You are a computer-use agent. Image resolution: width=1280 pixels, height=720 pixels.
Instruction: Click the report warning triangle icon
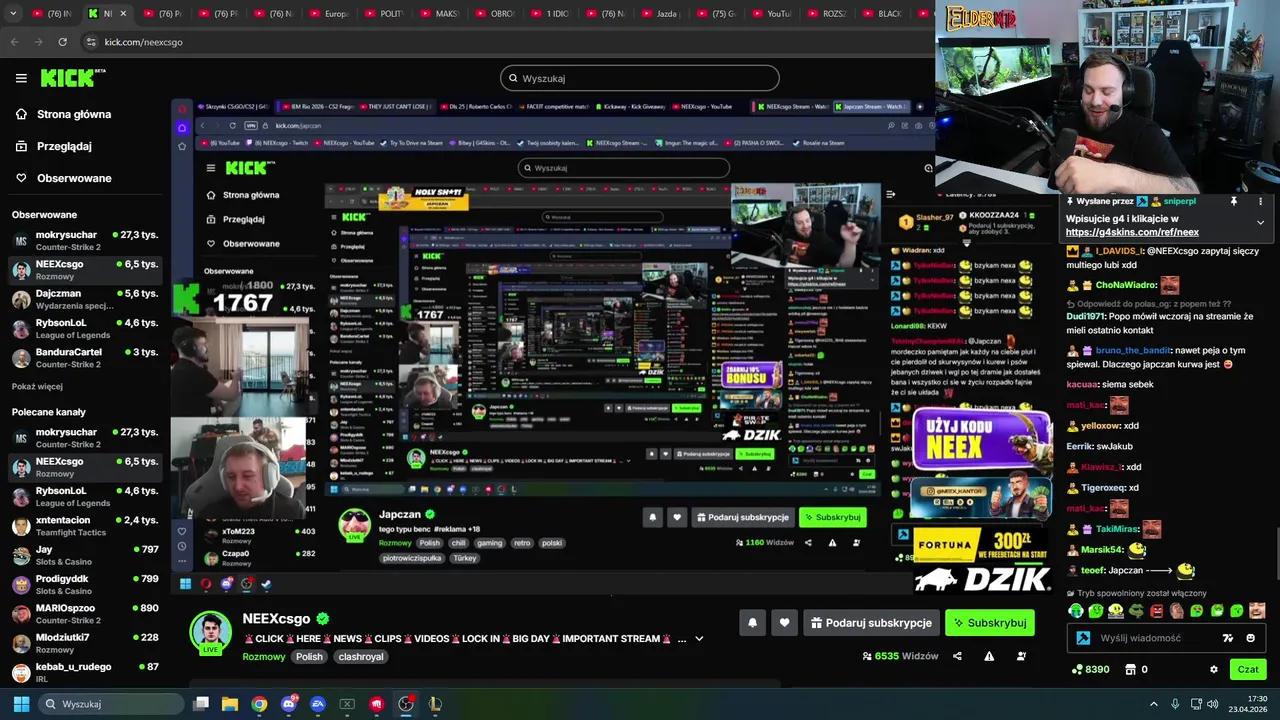989,656
